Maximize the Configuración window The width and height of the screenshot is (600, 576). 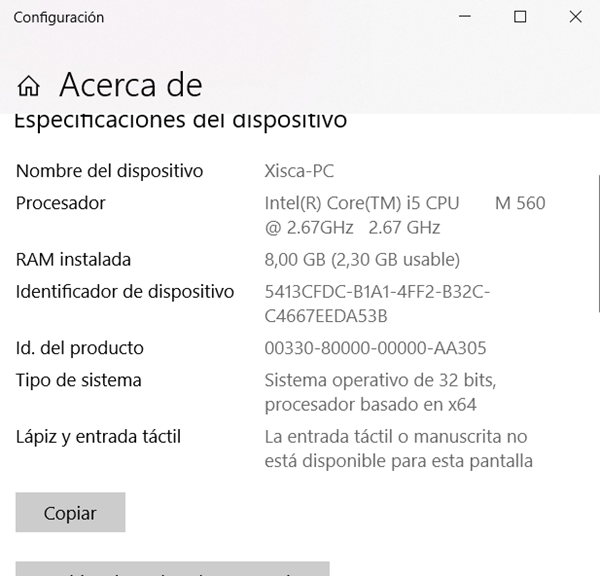pyautogui.click(x=520, y=17)
